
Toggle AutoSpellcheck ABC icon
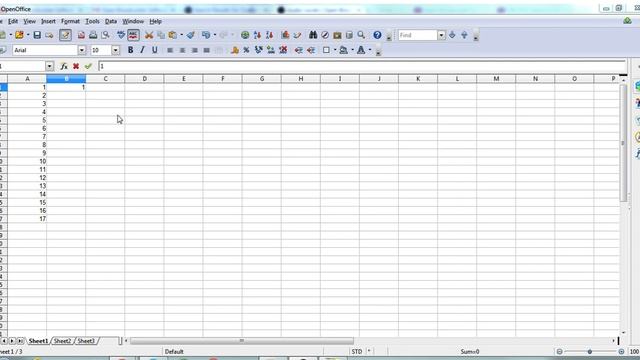(x=133, y=35)
